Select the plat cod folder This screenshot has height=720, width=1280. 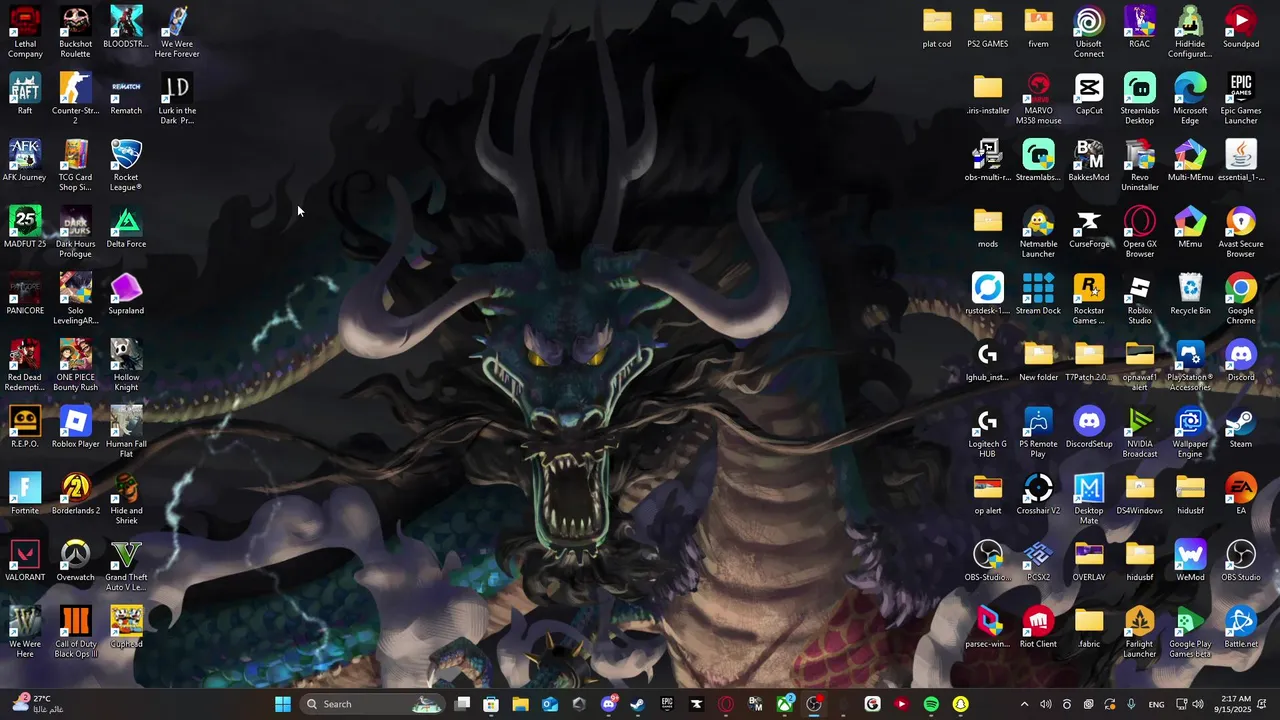coord(937,28)
